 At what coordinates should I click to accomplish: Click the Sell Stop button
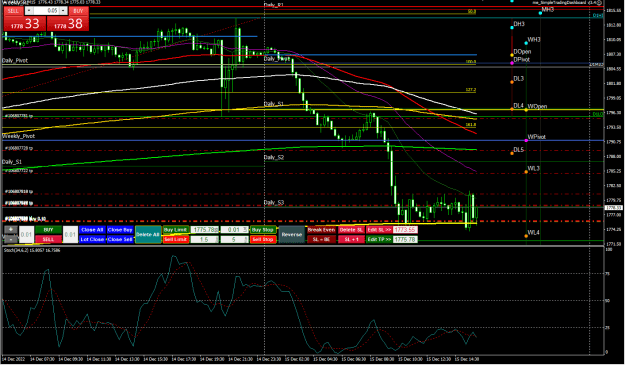click(x=263, y=239)
